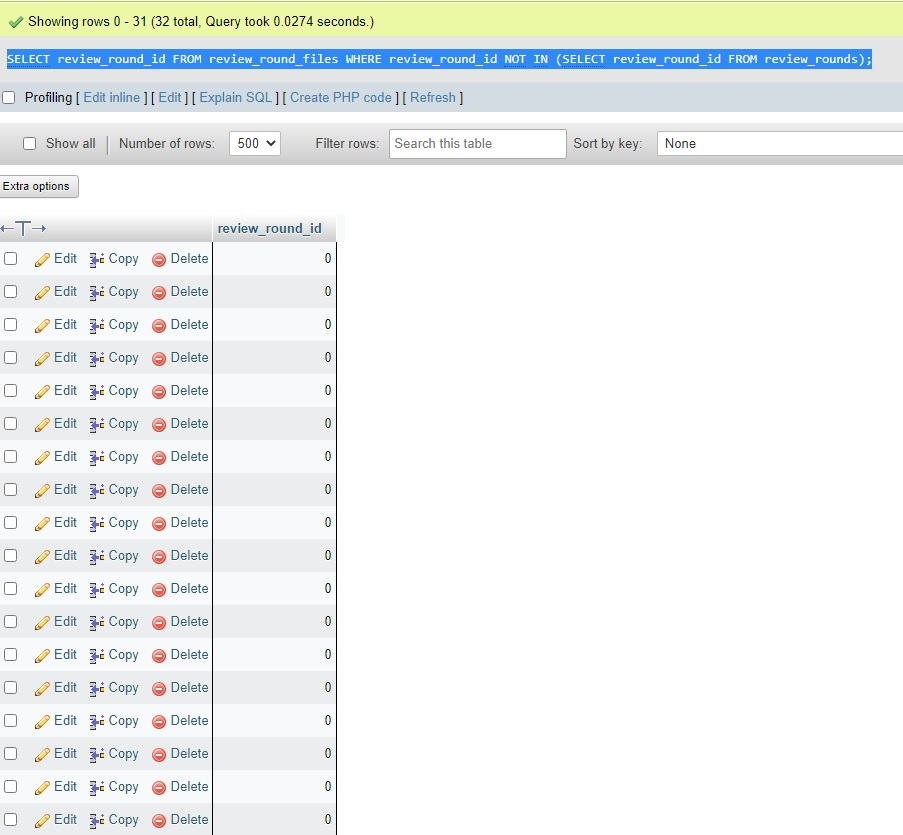
Task: Click the Copy icon in the first row
Action: [97, 260]
